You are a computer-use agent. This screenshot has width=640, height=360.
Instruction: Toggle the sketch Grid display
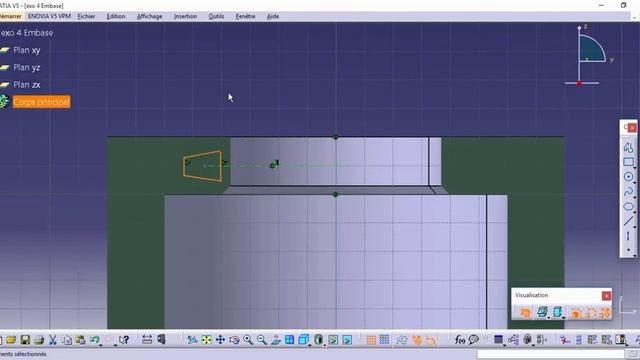tap(371, 340)
